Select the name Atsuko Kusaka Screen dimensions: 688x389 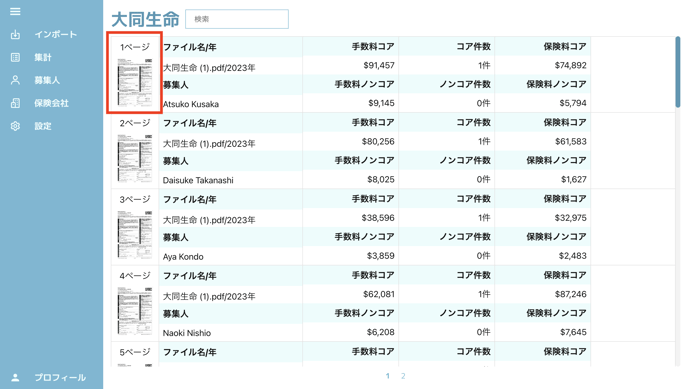[191, 104]
